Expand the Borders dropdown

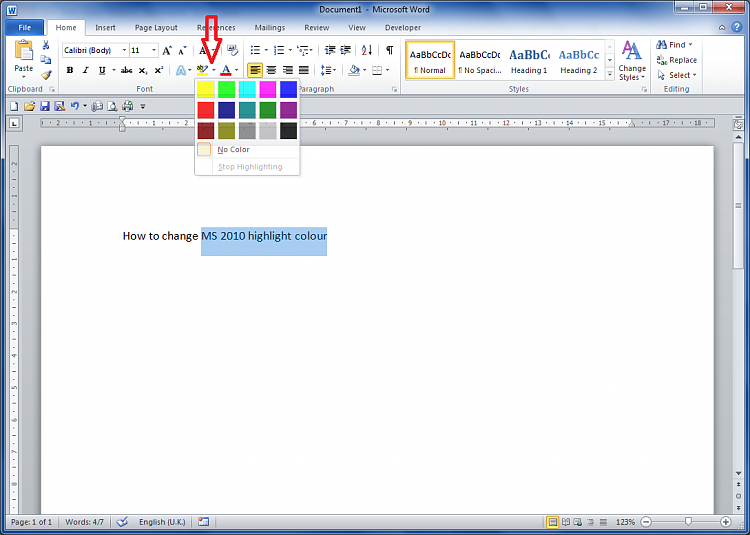coord(387,70)
